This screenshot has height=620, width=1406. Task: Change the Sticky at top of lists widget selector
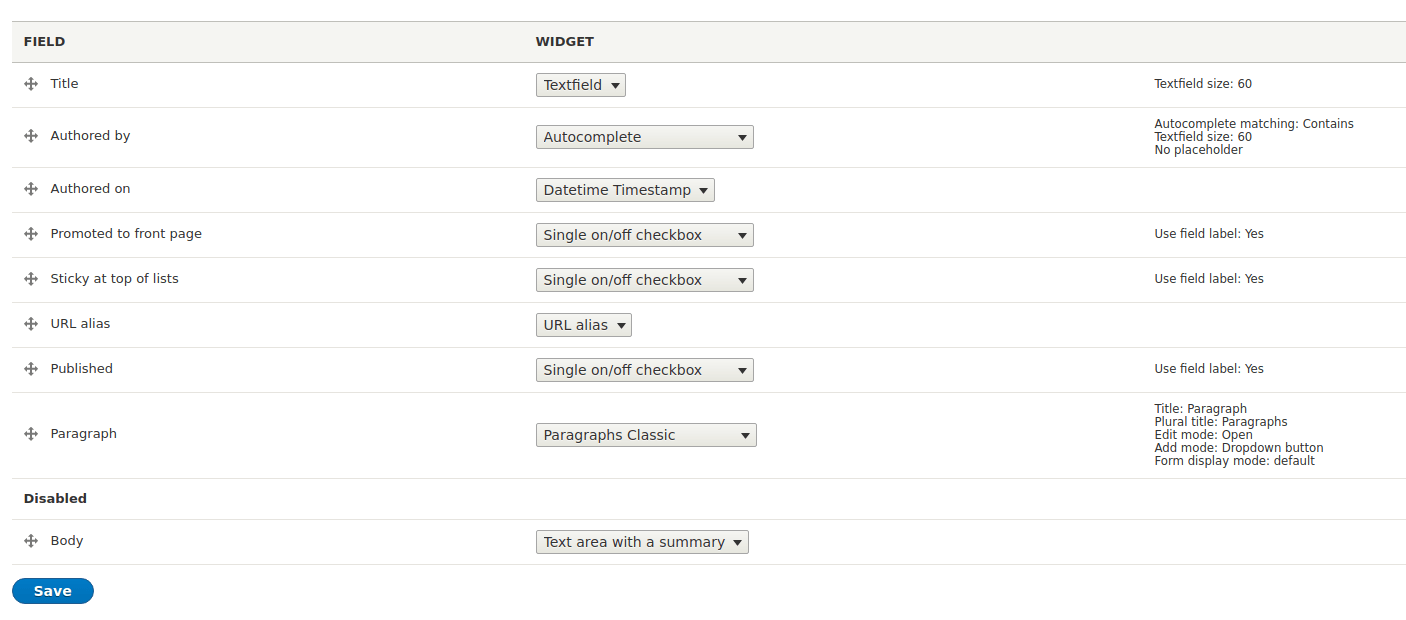click(x=644, y=279)
